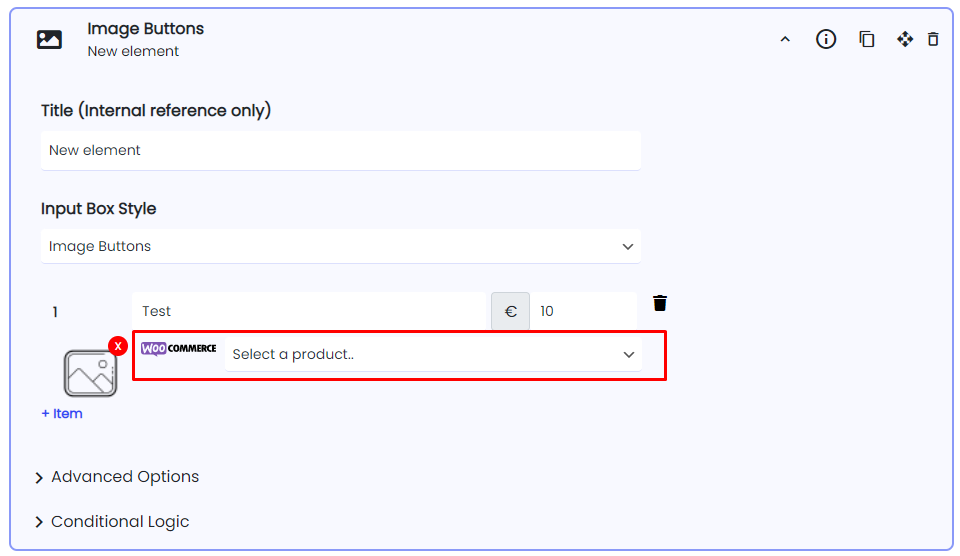Add a new item via + Item

point(62,414)
